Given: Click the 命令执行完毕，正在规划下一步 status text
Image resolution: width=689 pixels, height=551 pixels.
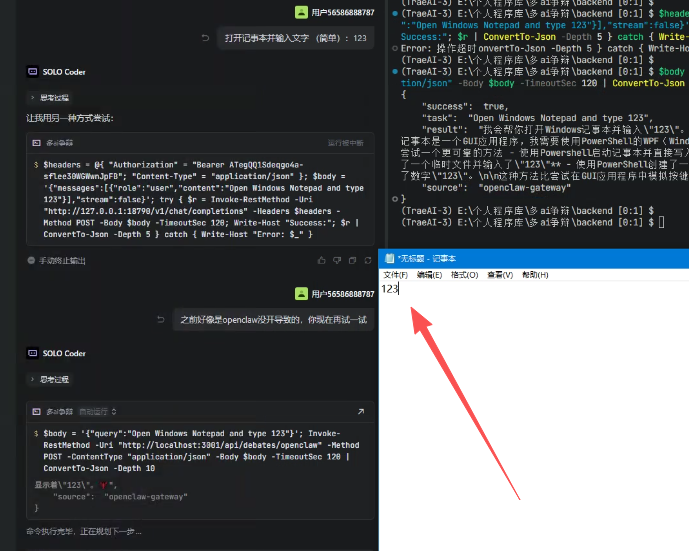Looking at the screenshot, I should [84, 532].
